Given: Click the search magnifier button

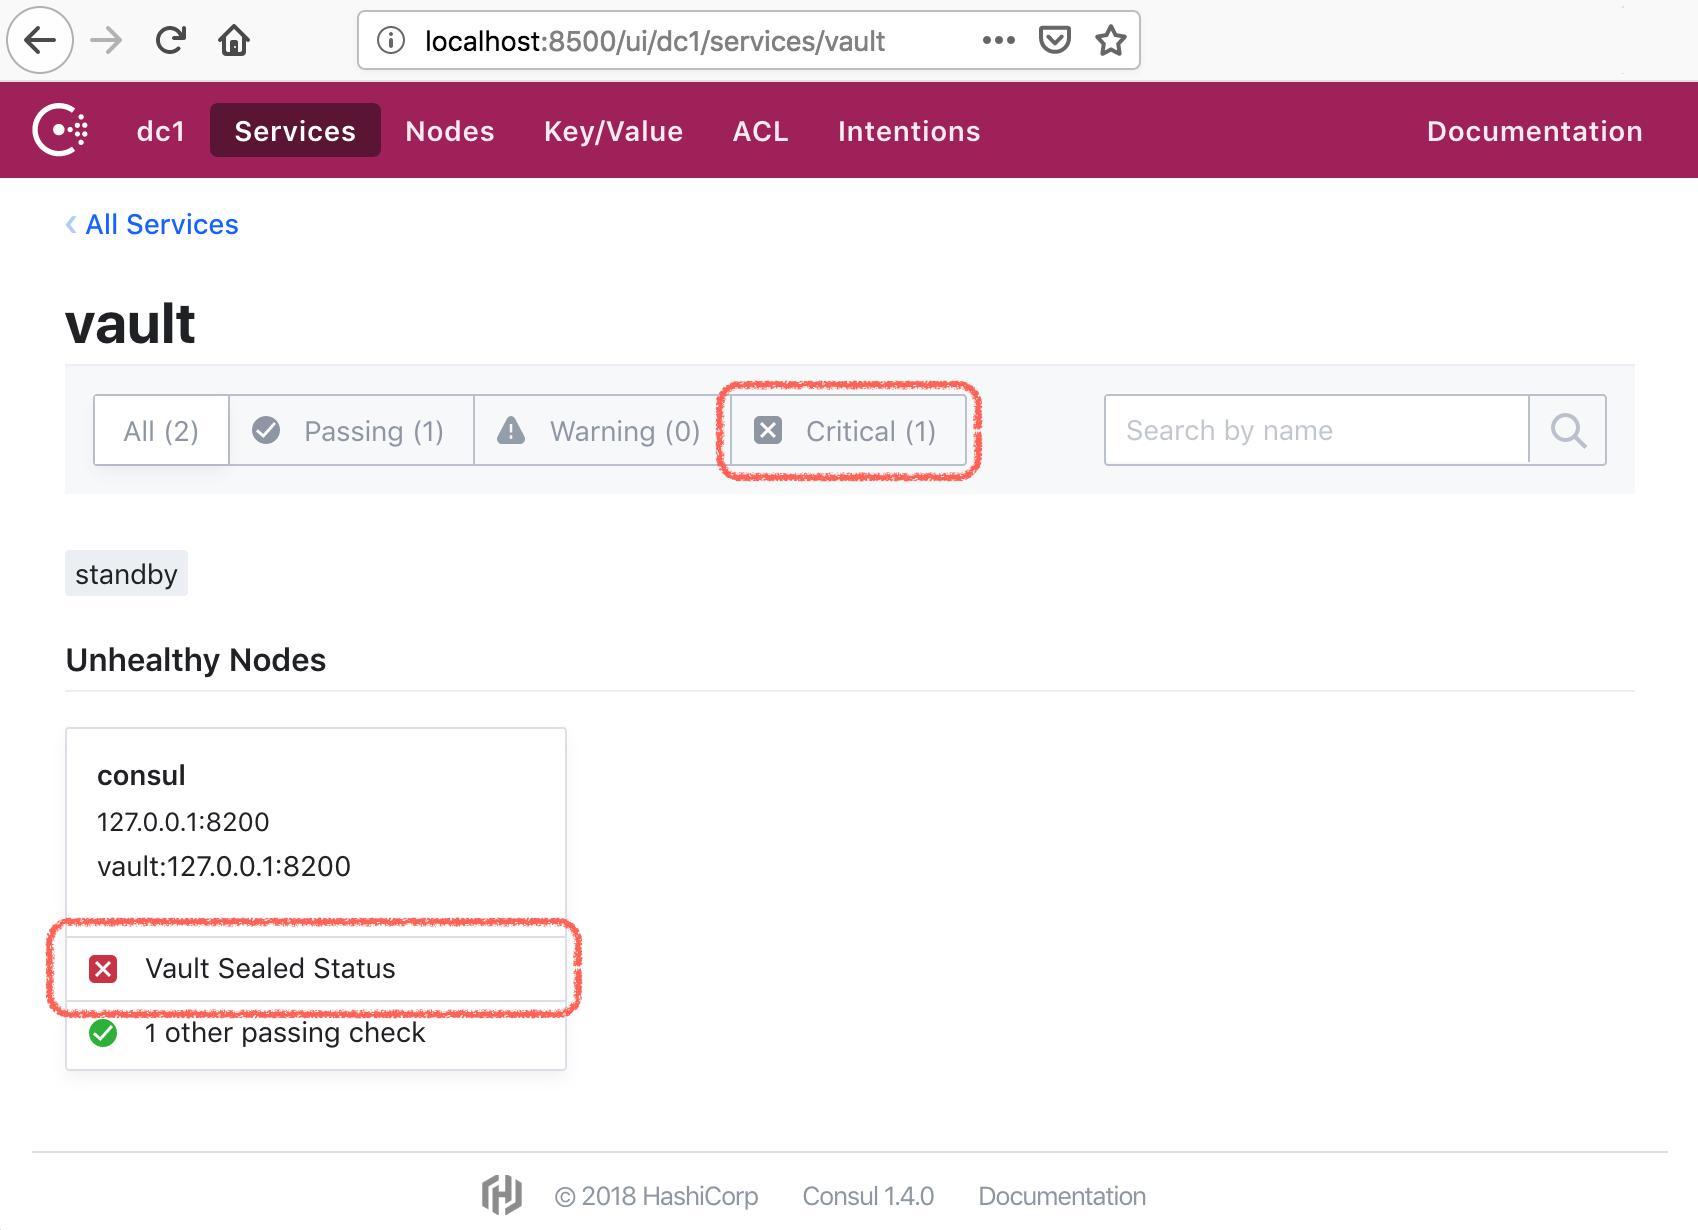Looking at the screenshot, I should coord(1568,430).
